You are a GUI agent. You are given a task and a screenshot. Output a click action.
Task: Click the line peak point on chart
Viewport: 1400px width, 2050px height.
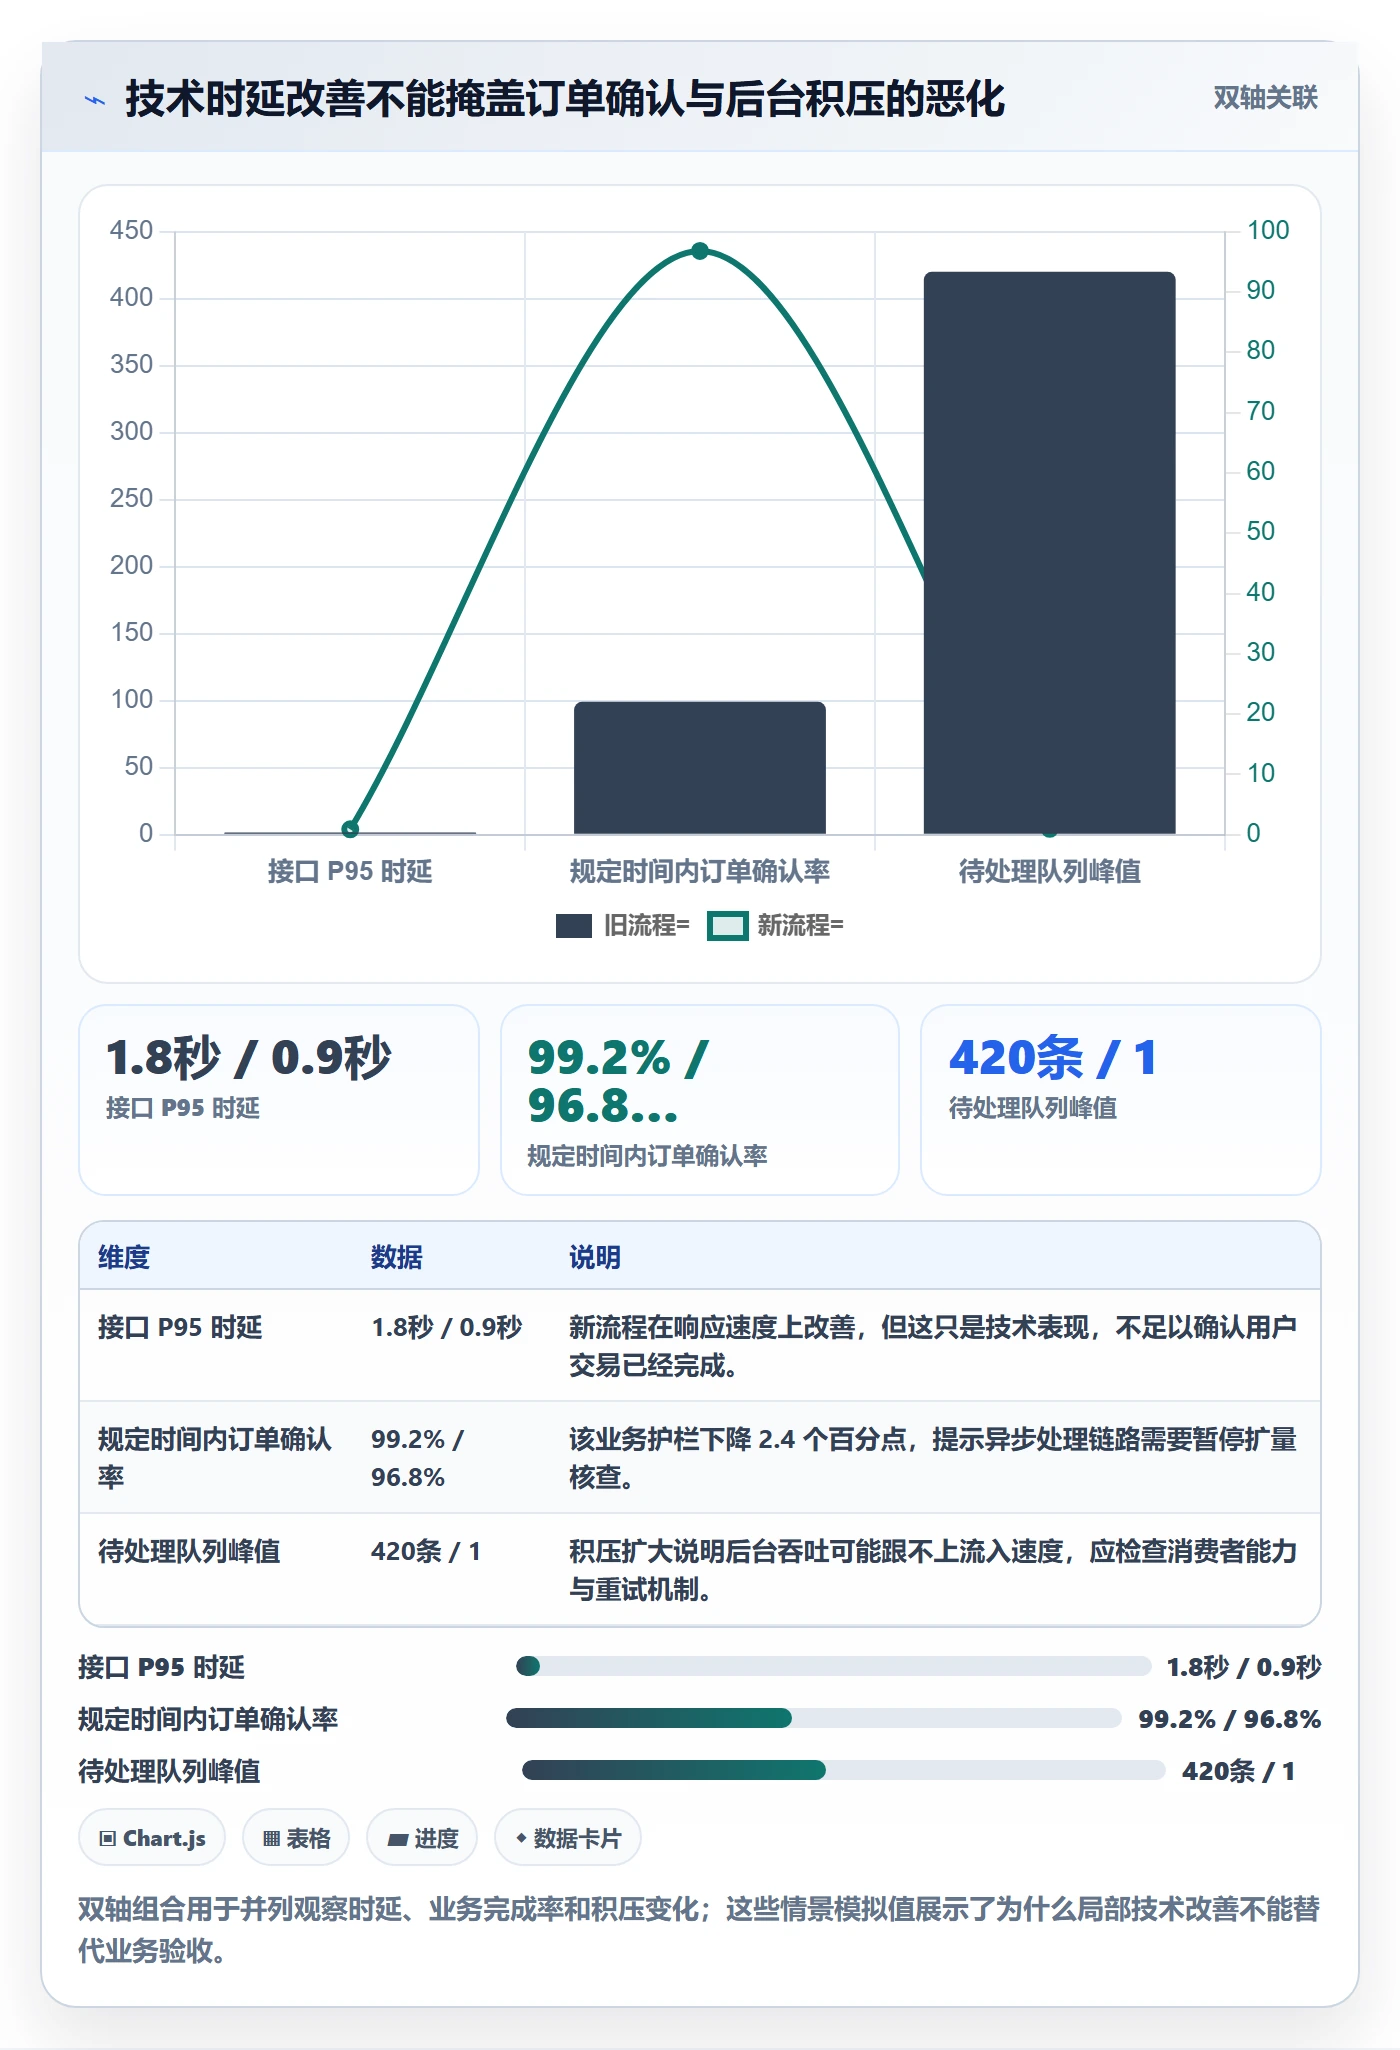[700, 251]
